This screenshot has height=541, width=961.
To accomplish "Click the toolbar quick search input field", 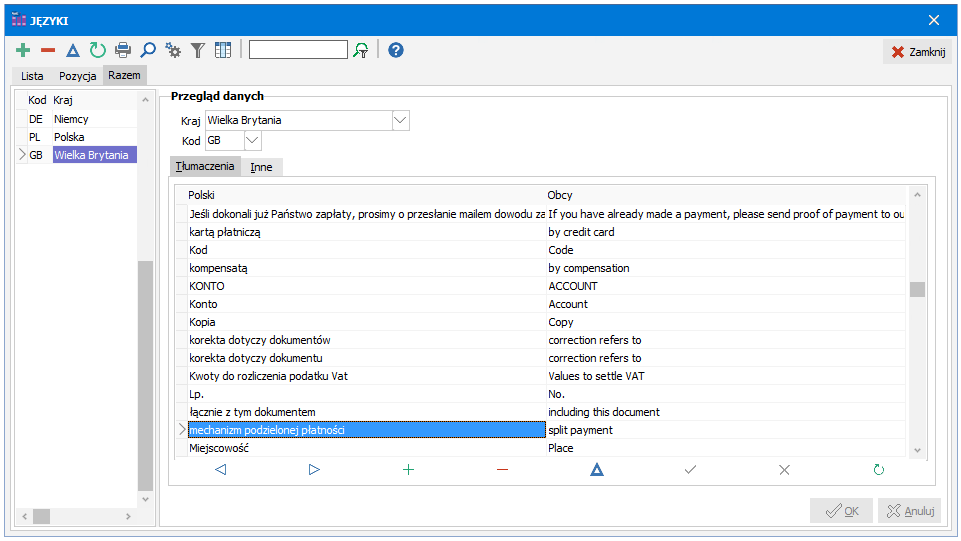I will [x=298, y=50].
